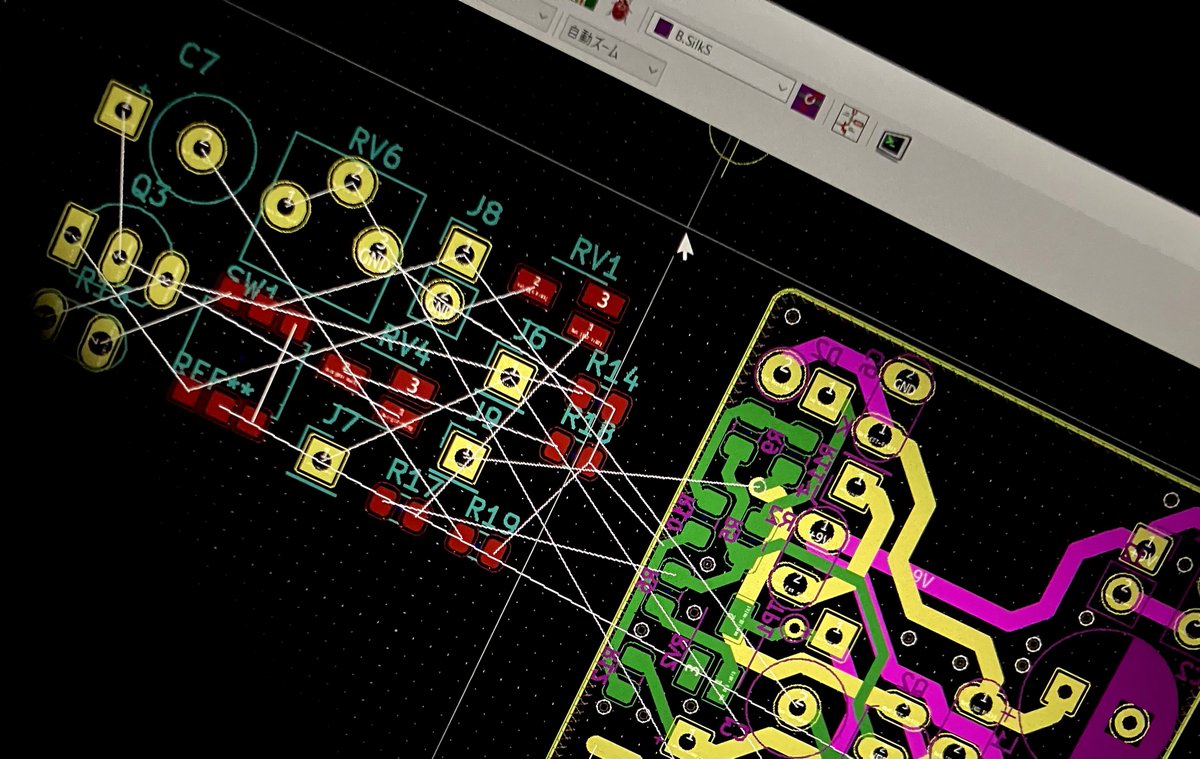Click the layer pair selection icon
This screenshot has width=1200, height=759.
809,100
